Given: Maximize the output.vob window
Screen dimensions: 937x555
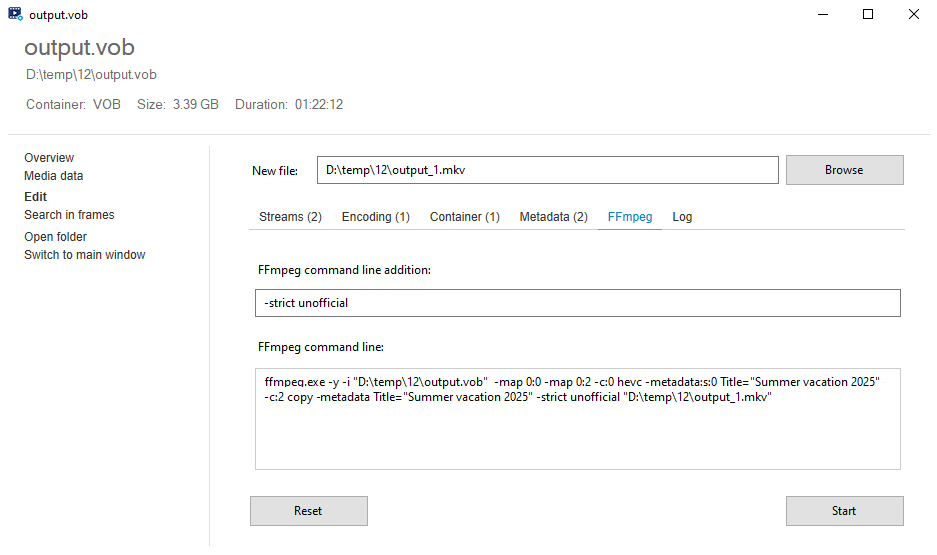Looking at the screenshot, I should (x=868, y=14).
